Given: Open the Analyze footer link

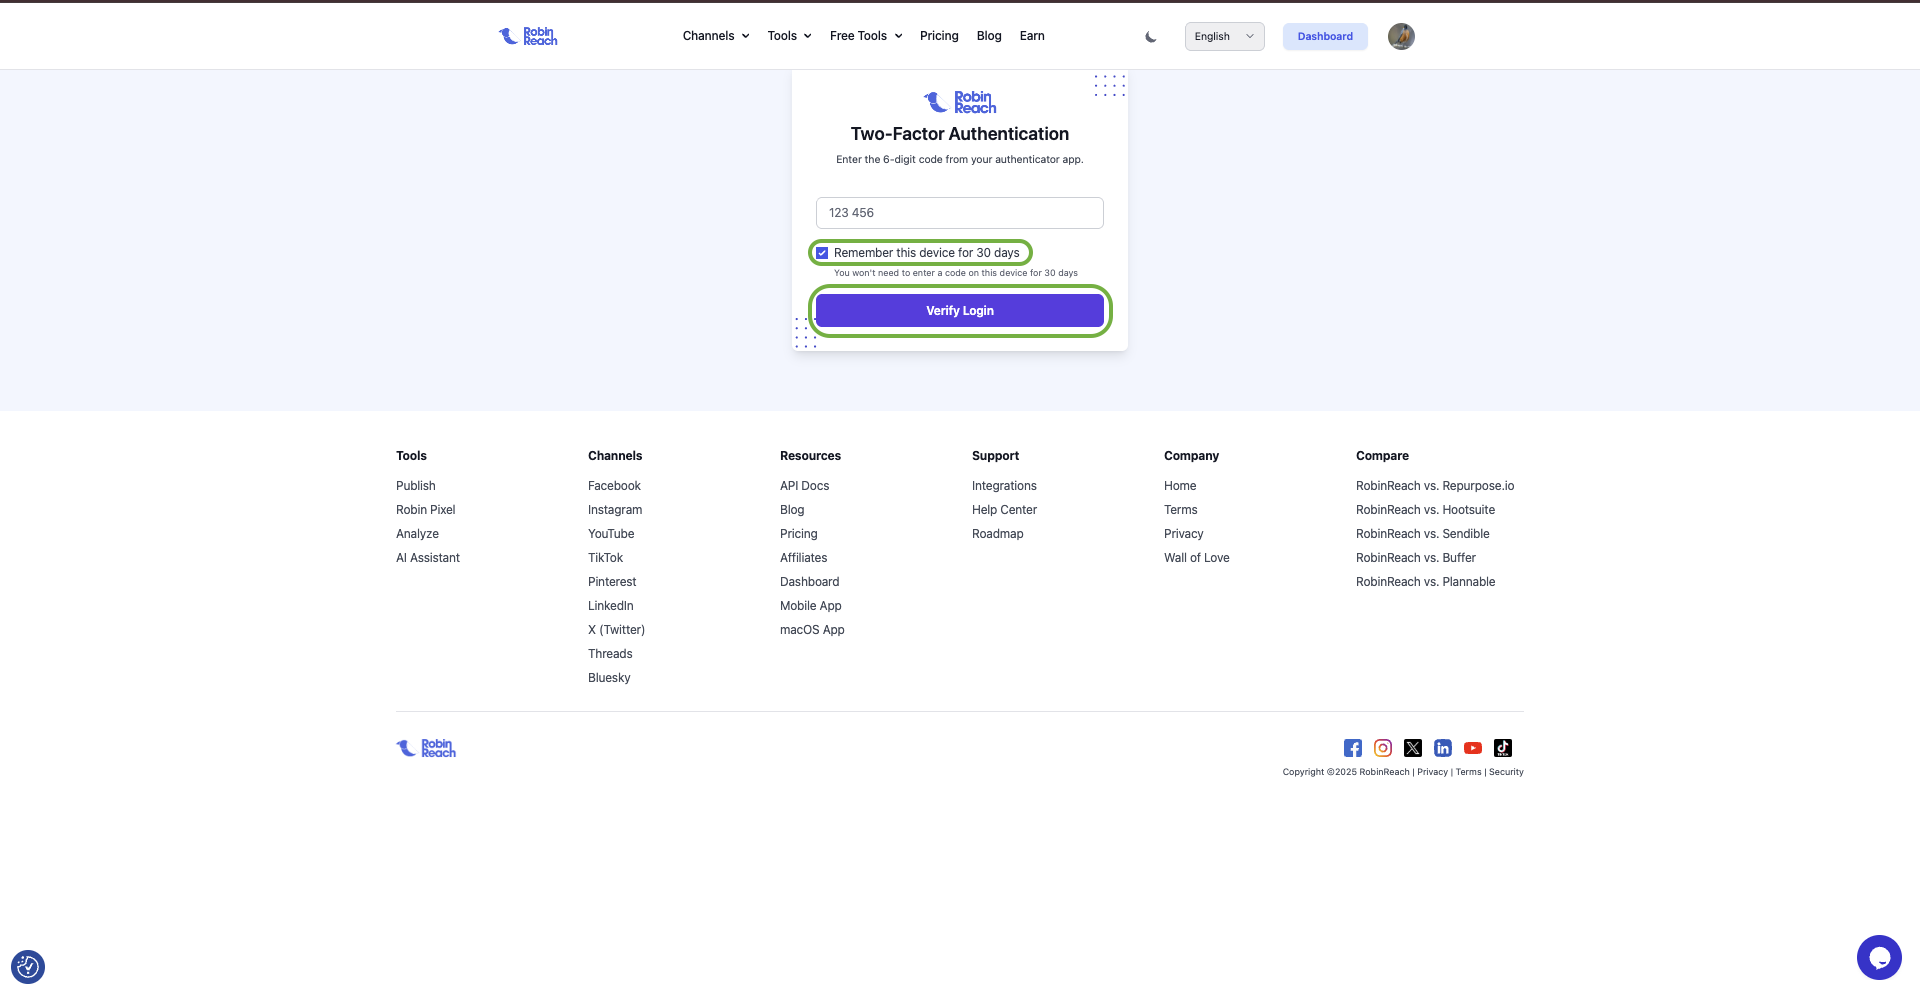Looking at the screenshot, I should [417, 534].
